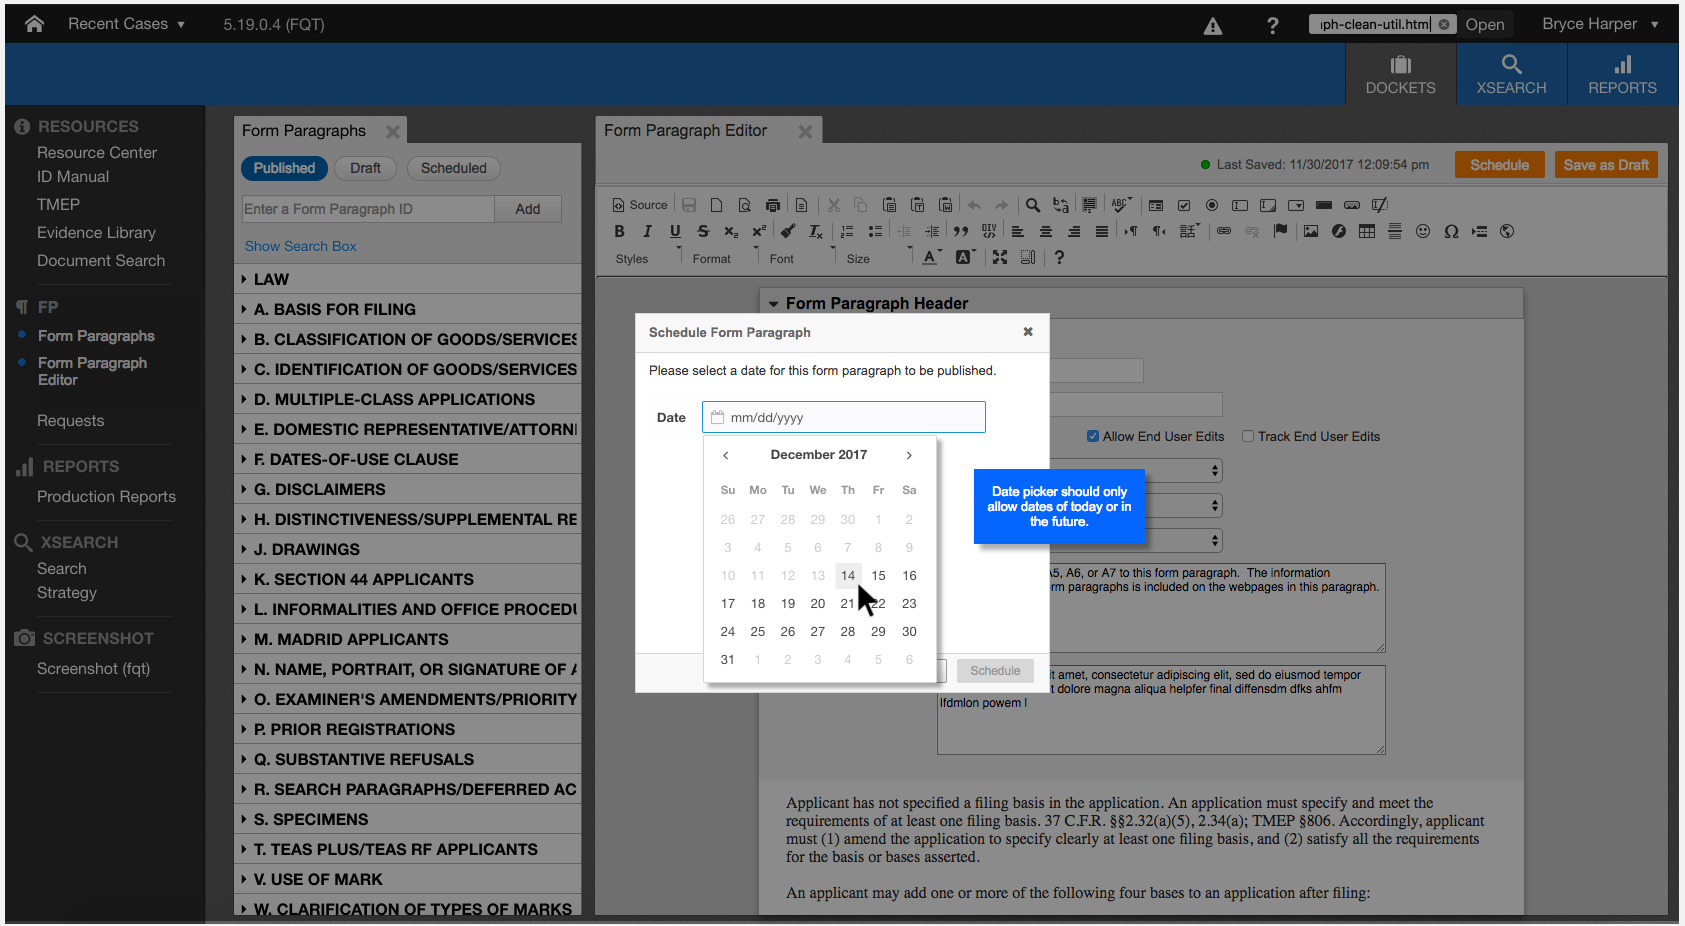Select the Published filter
The image size is (1685, 926).
click(284, 168)
